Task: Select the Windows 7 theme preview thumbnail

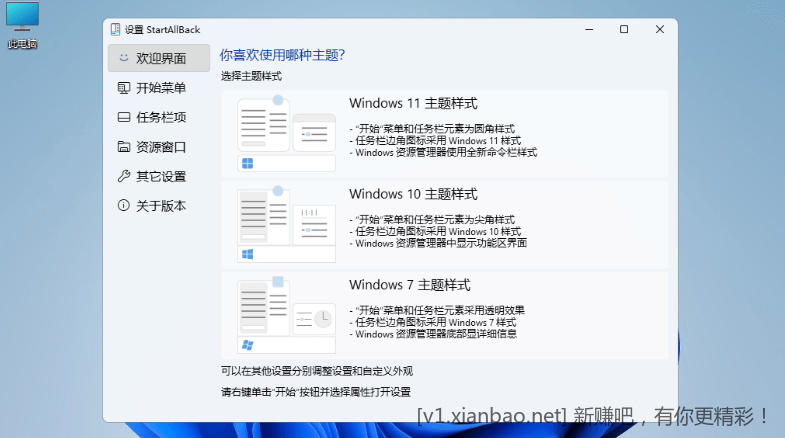Action: point(286,315)
